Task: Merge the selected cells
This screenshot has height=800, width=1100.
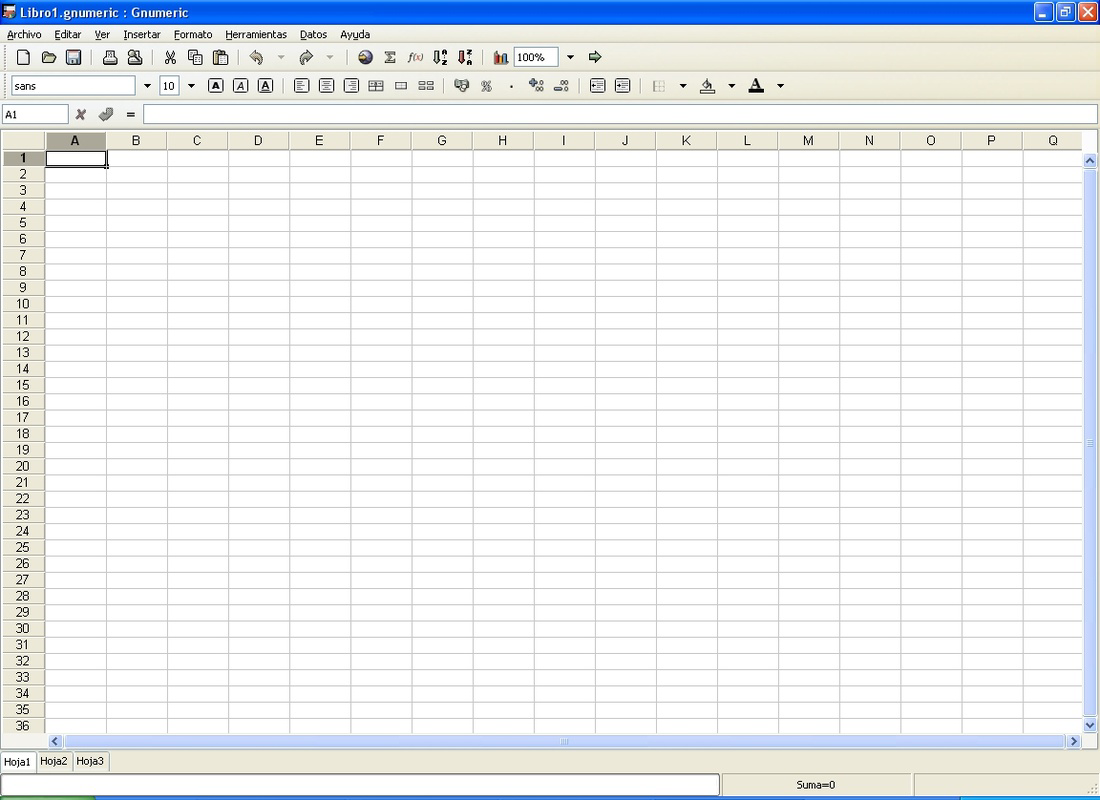Action: pyautogui.click(x=400, y=85)
